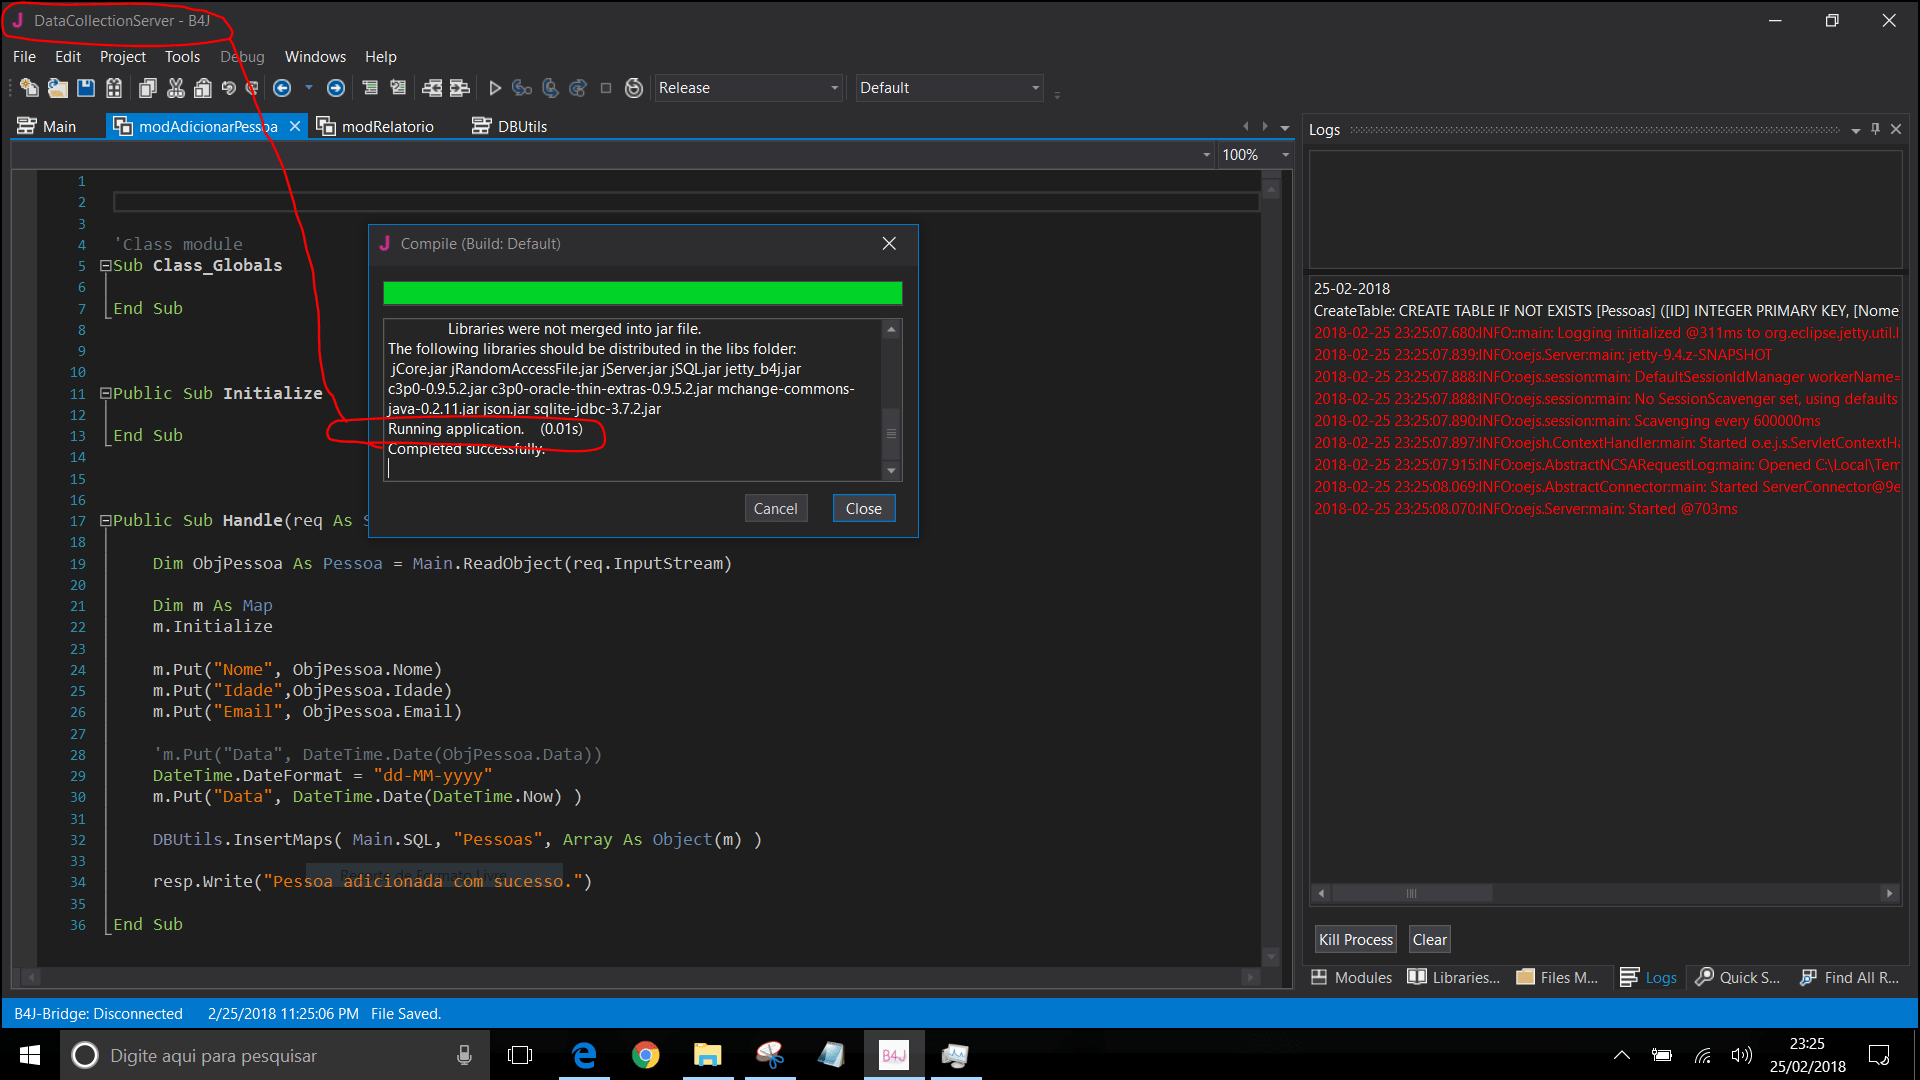
Task: Open the 100% zoom dropdown
Action: click(x=1285, y=155)
